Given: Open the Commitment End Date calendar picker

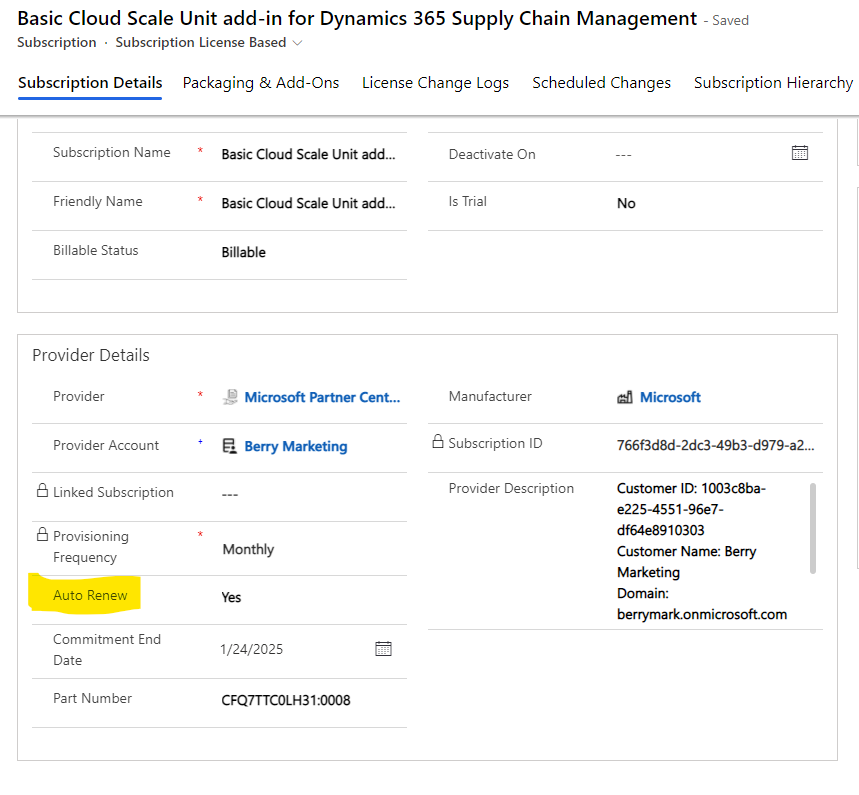Looking at the screenshot, I should (383, 649).
